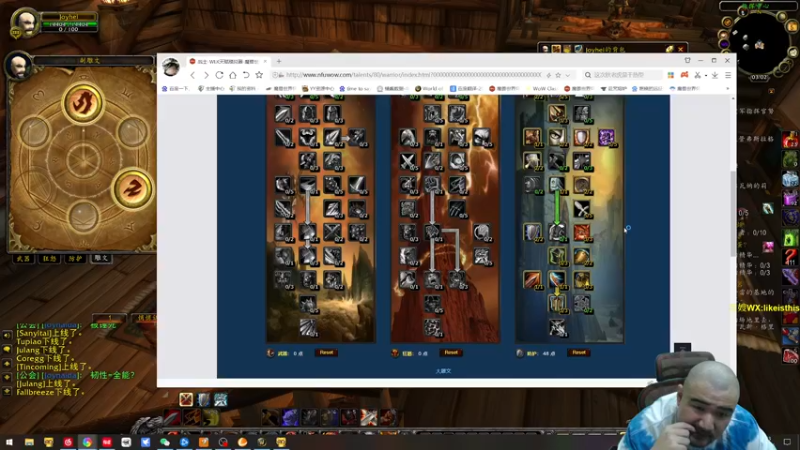Open Windows Start menu
Screen dimensions: 800x450
pos(9,442)
